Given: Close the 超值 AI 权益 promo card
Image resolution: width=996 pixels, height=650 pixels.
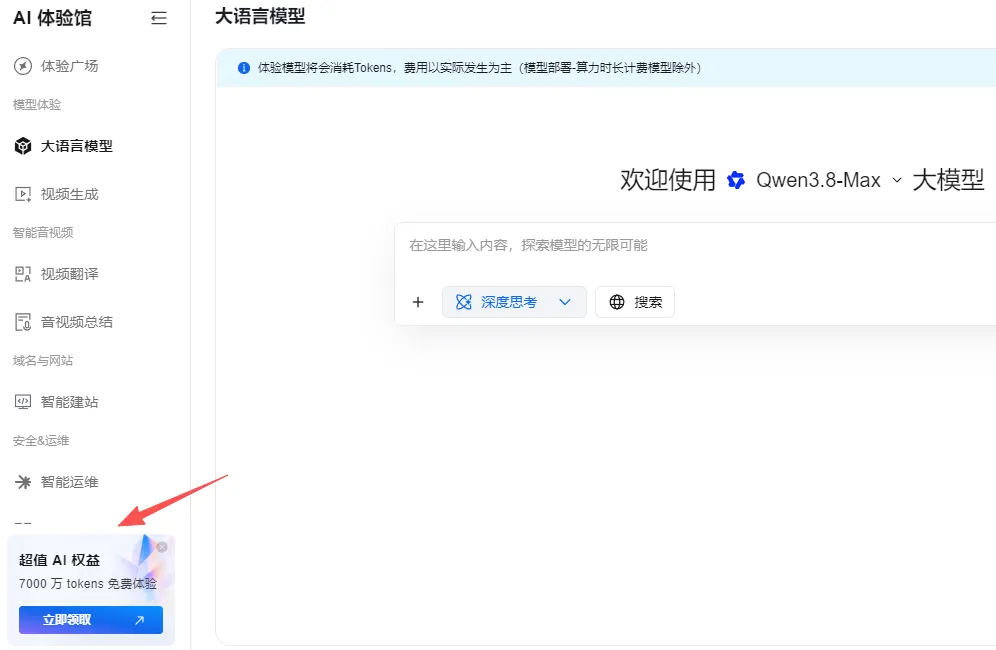Looking at the screenshot, I should click(162, 547).
